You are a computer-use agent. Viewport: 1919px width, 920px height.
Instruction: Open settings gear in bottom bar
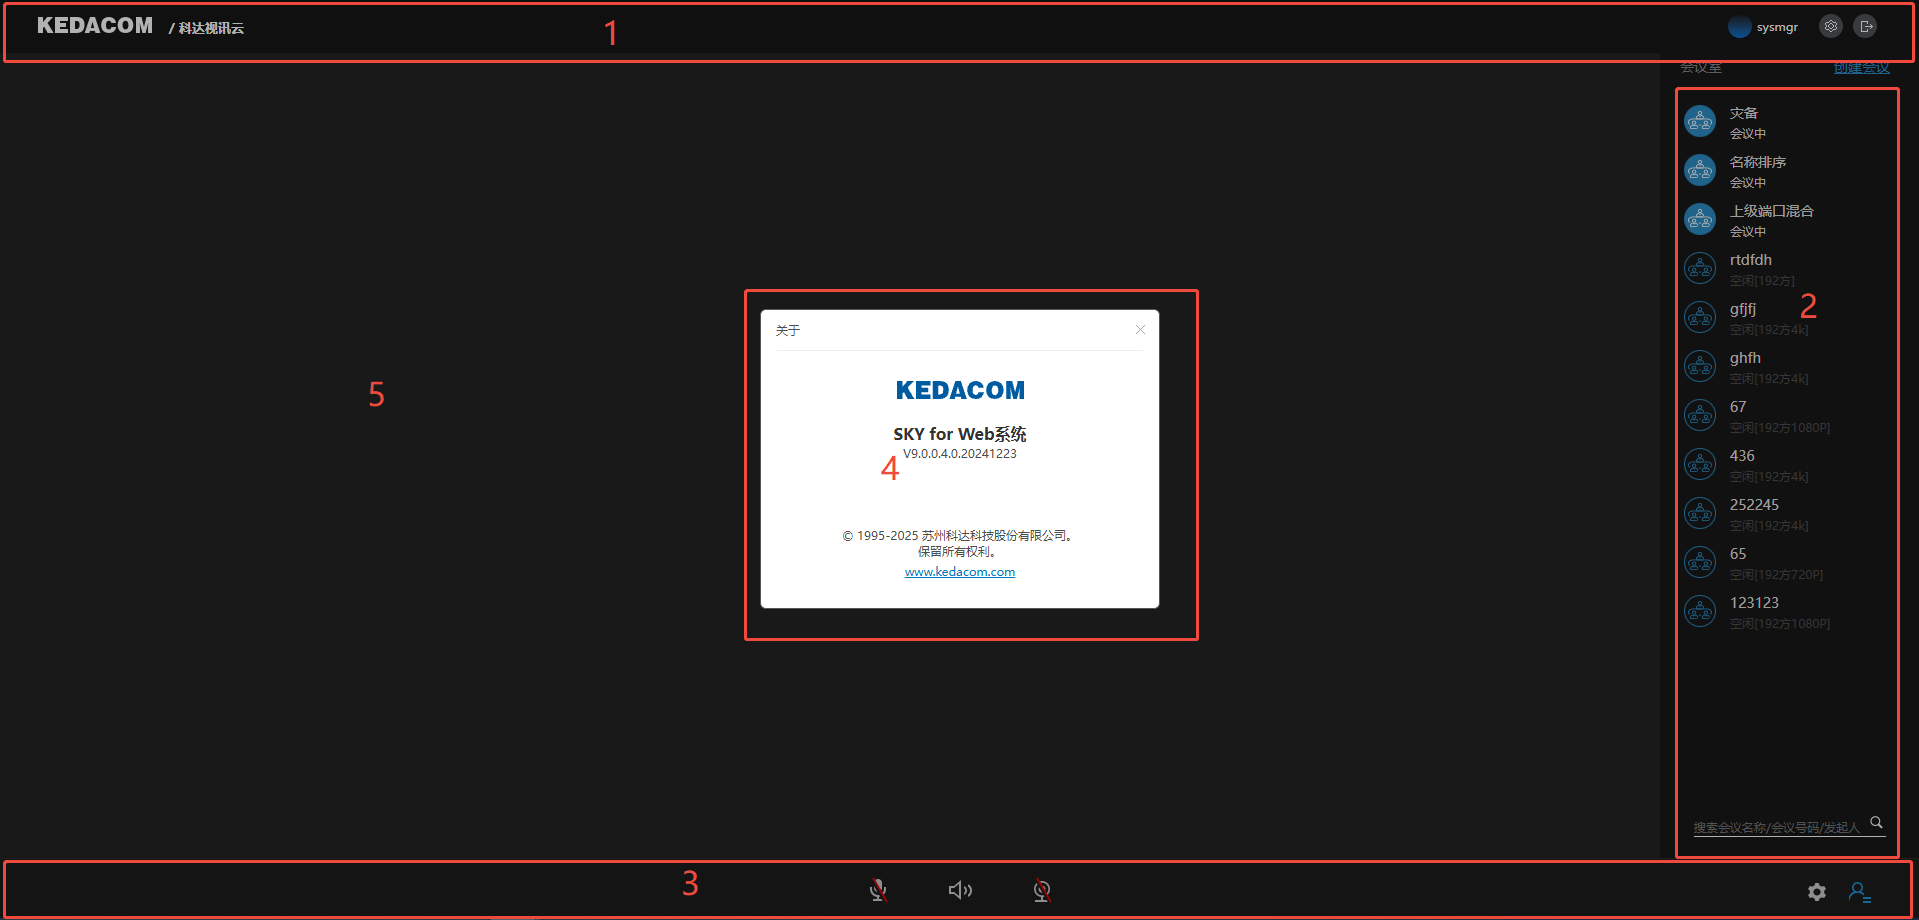[1817, 891]
